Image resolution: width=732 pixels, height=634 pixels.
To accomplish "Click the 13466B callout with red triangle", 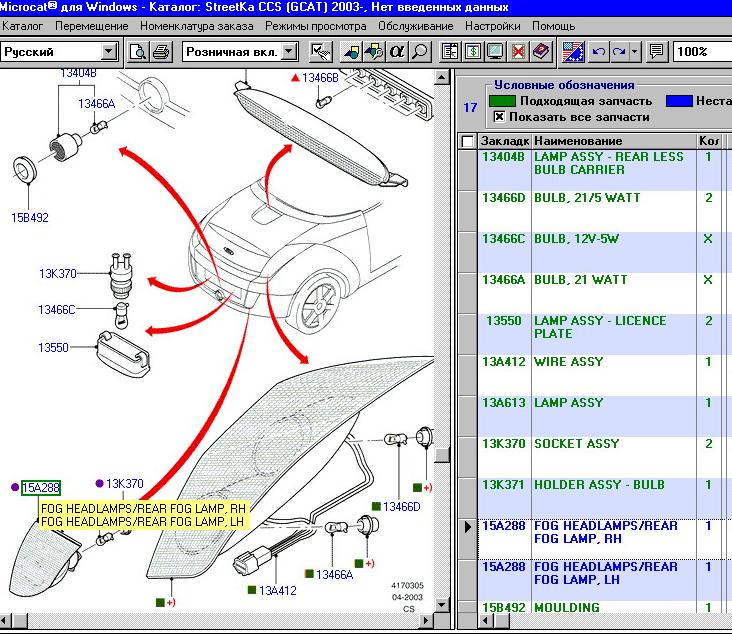I will pyautogui.click(x=320, y=78).
